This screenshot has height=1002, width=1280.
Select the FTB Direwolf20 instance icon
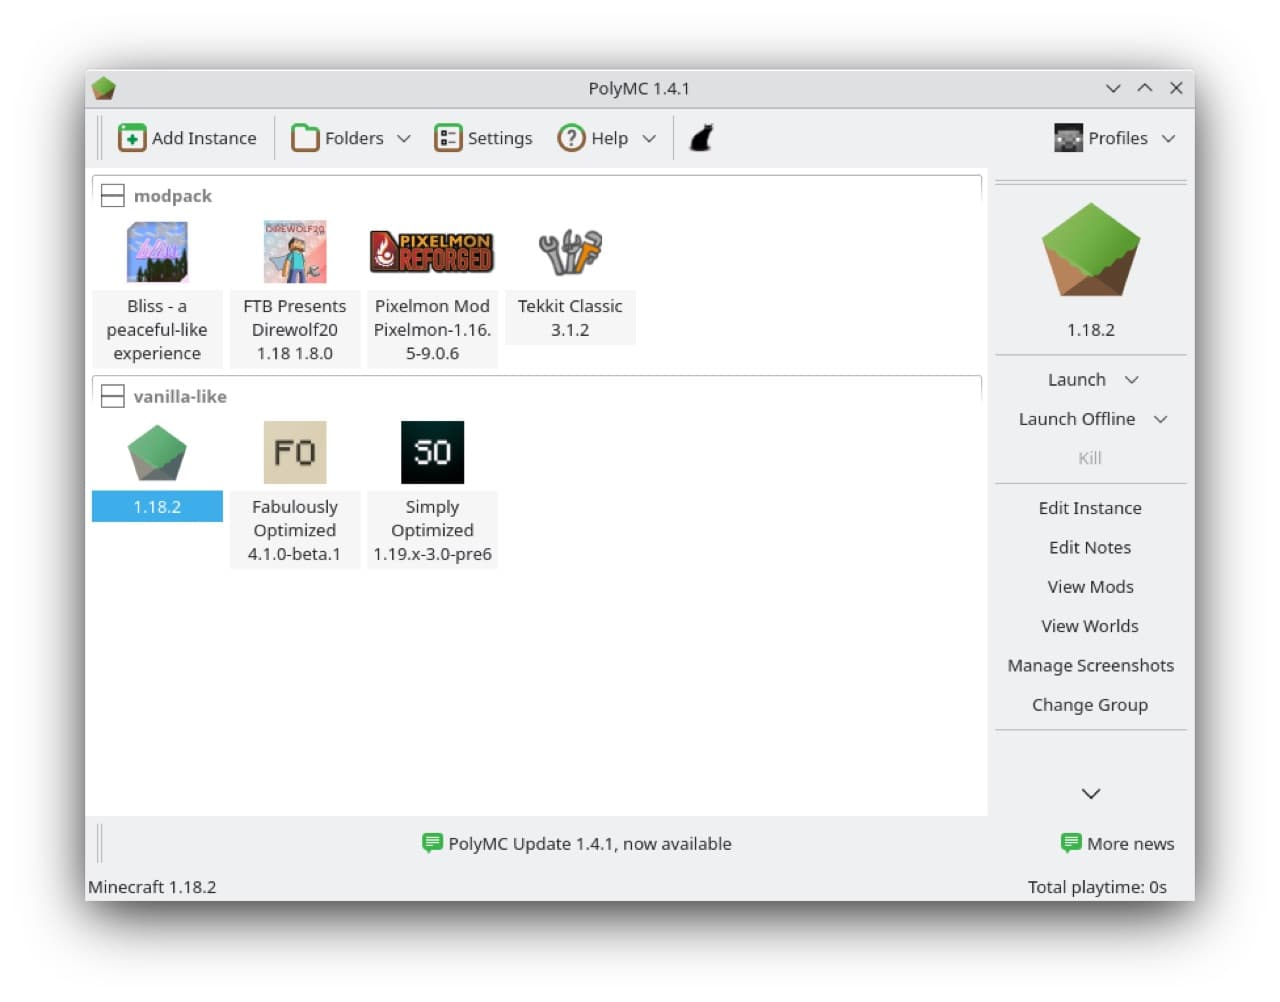click(295, 252)
